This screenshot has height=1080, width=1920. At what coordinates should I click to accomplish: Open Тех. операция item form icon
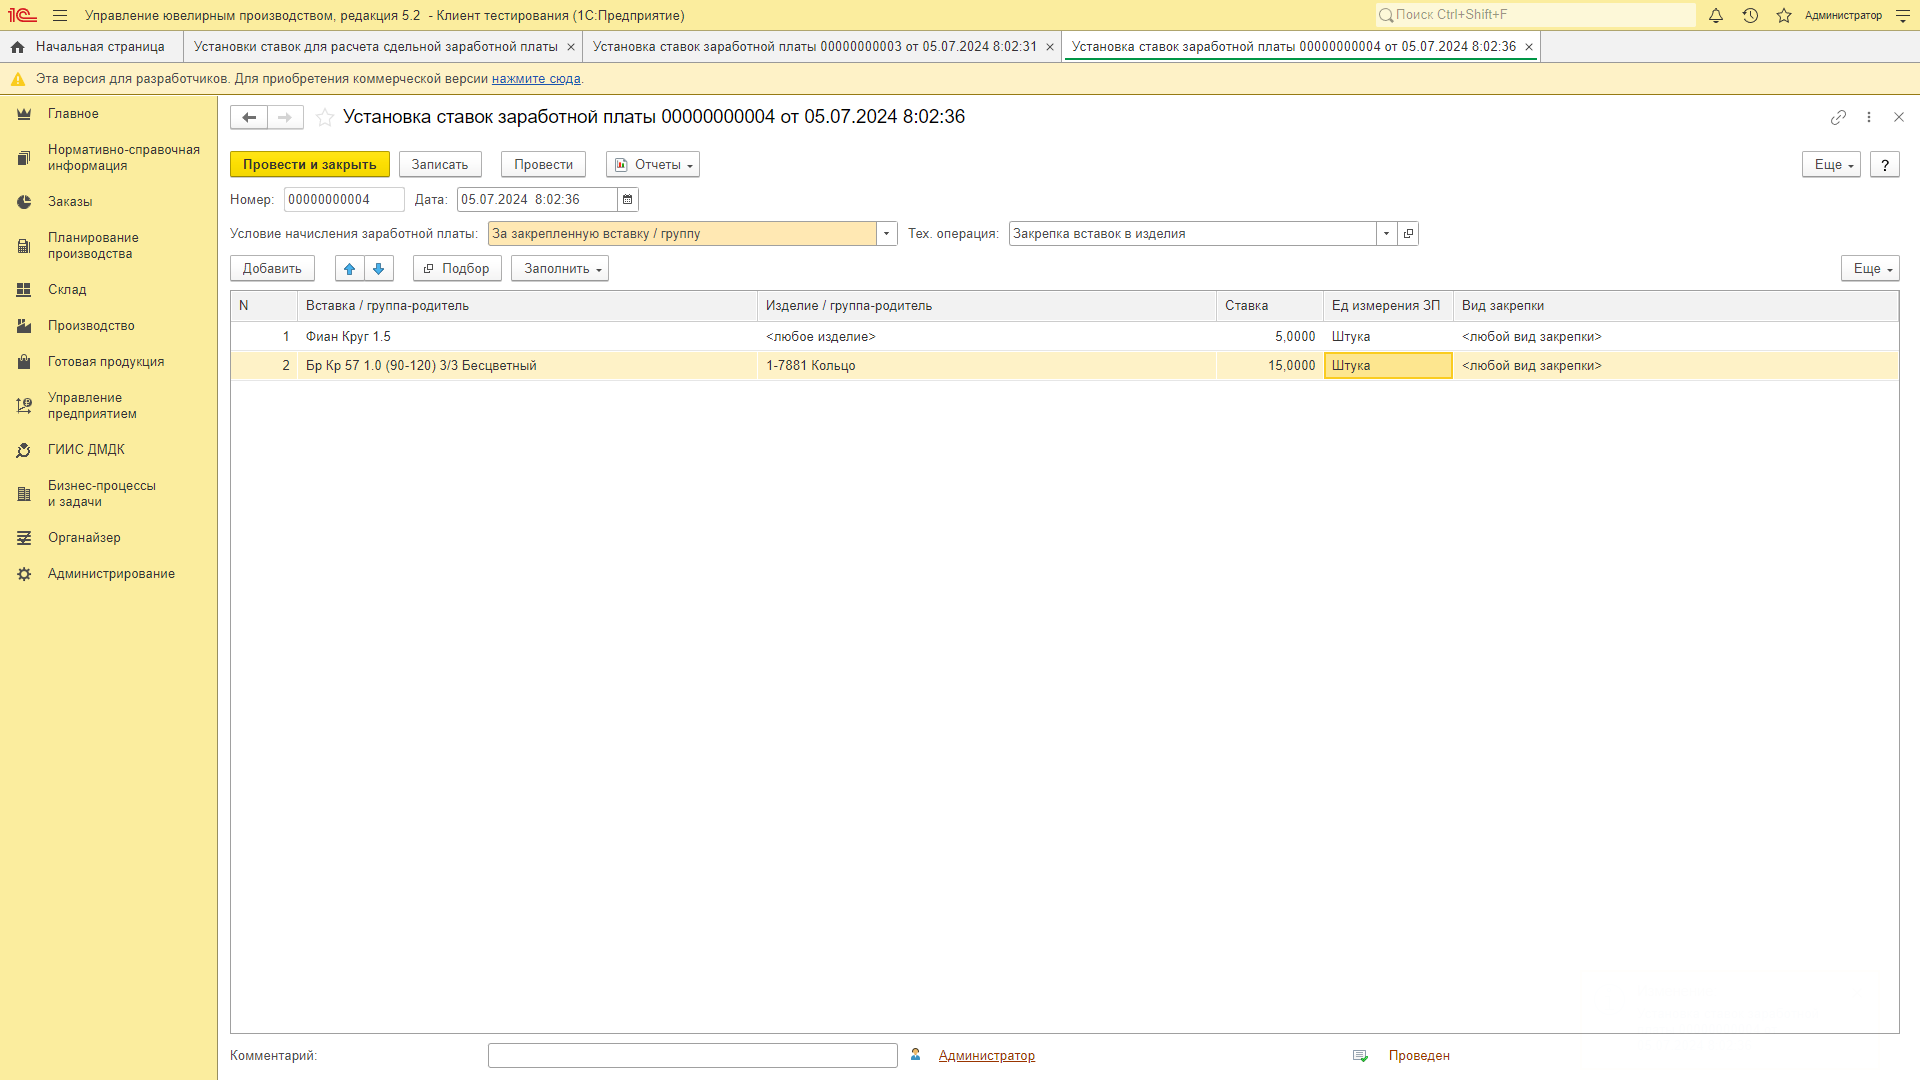click(1408, 234)
